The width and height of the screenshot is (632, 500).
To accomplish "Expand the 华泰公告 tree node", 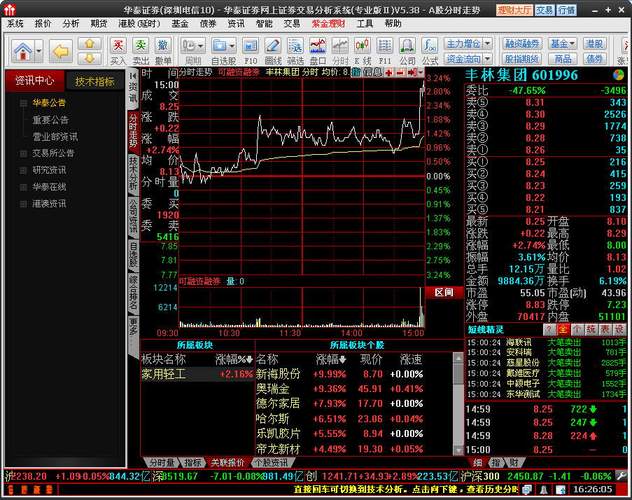I will (24, 103).
